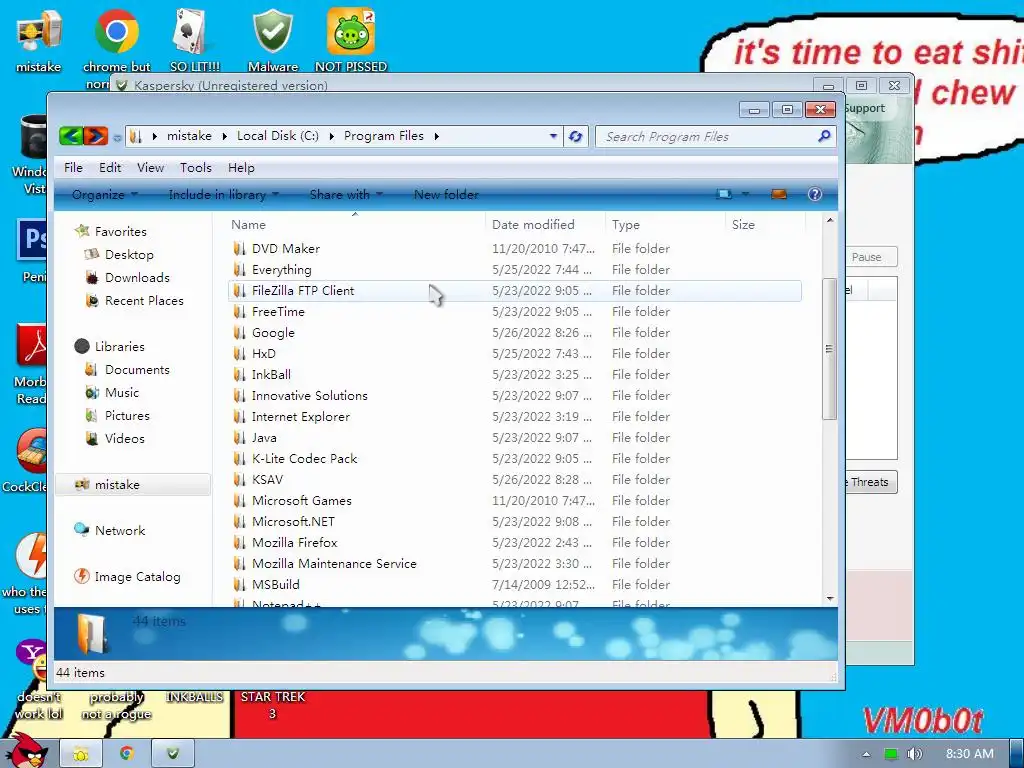Show the preview pane icon

click(x=778, y=194)
